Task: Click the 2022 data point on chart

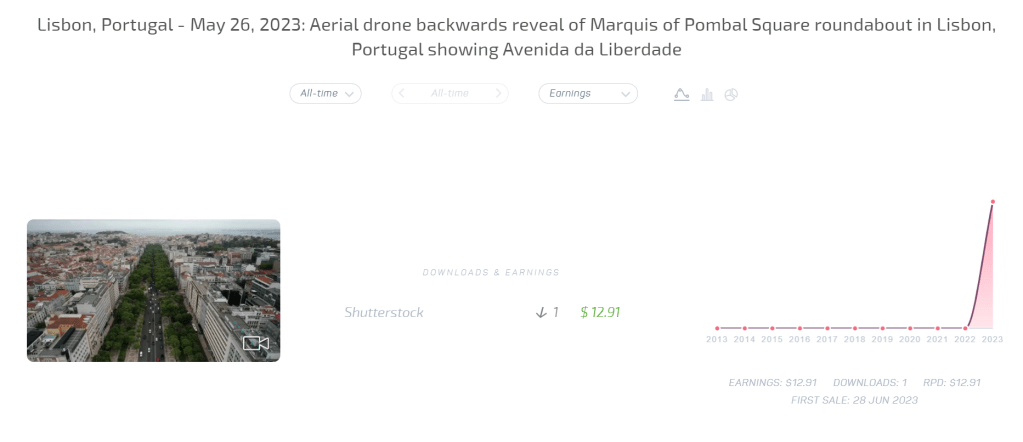Action: tap(965, 327)
